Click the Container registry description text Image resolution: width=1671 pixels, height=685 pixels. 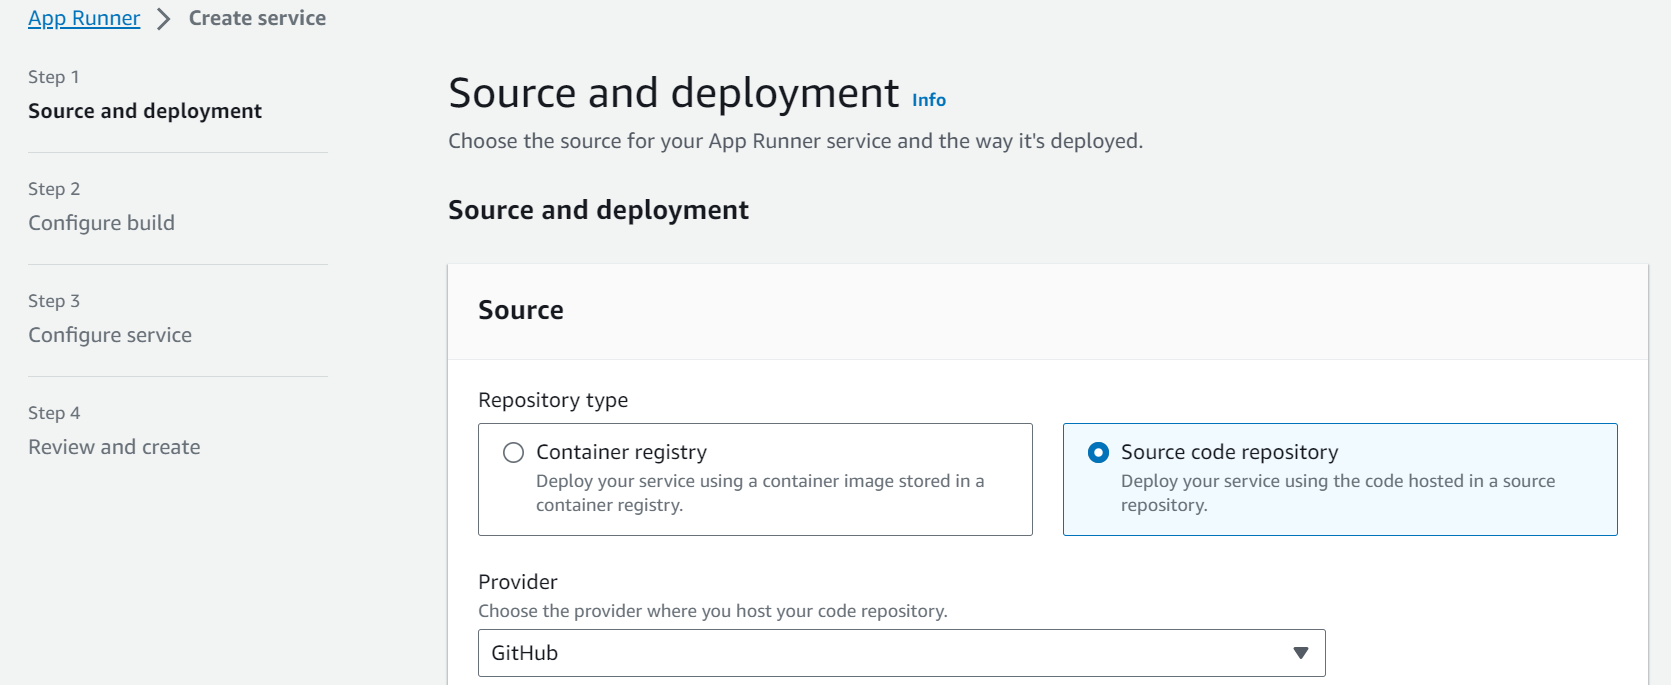tap(760, 493)
